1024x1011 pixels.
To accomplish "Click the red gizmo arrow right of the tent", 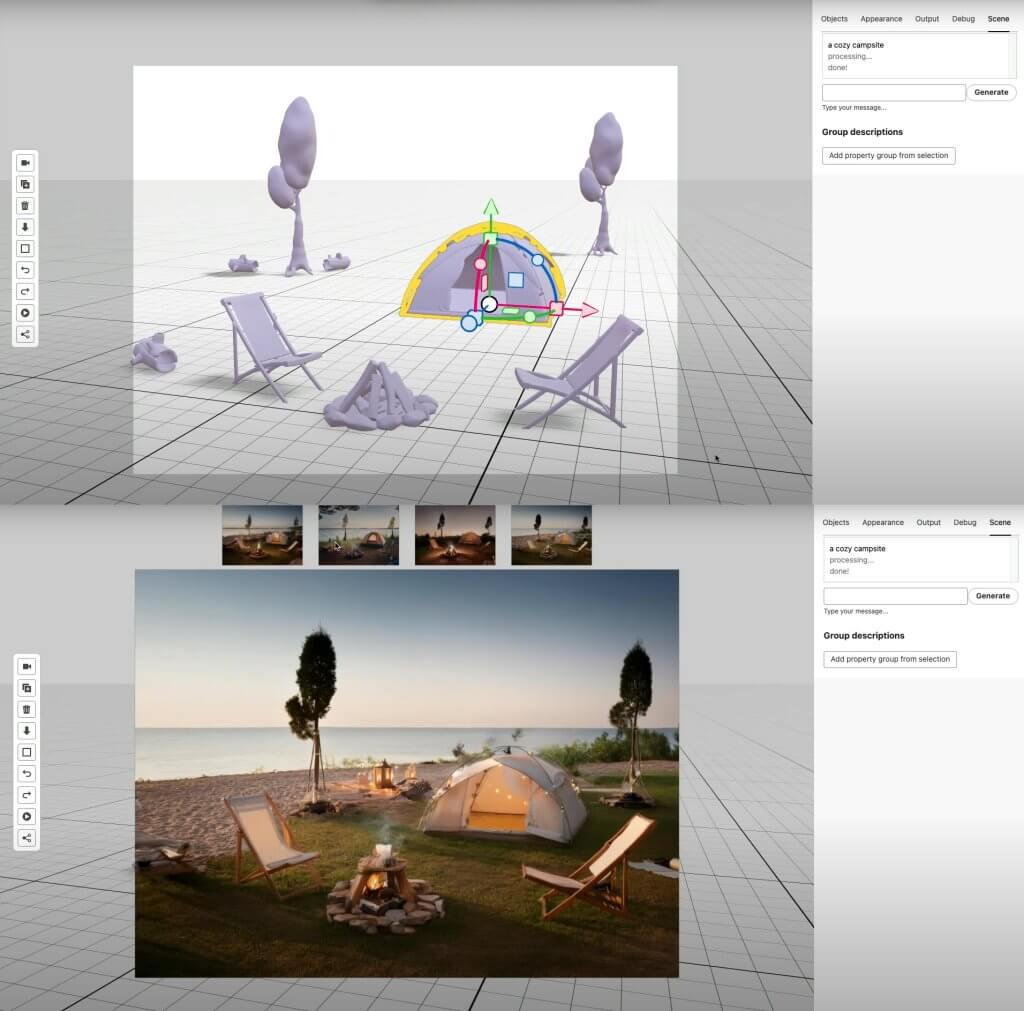I will click(588, 310).
